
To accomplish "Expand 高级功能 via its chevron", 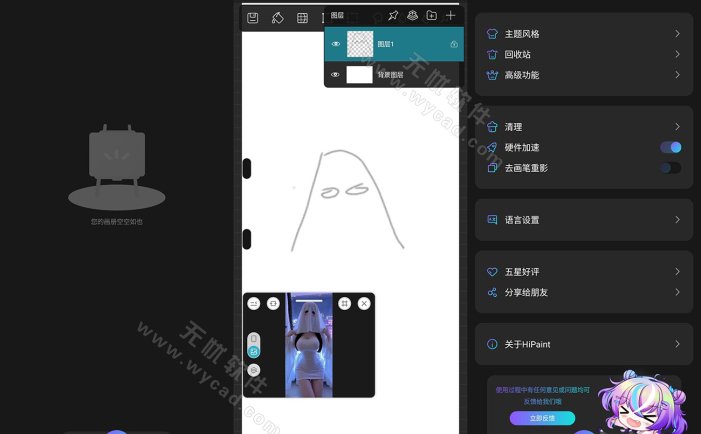I will coord(677,75).
